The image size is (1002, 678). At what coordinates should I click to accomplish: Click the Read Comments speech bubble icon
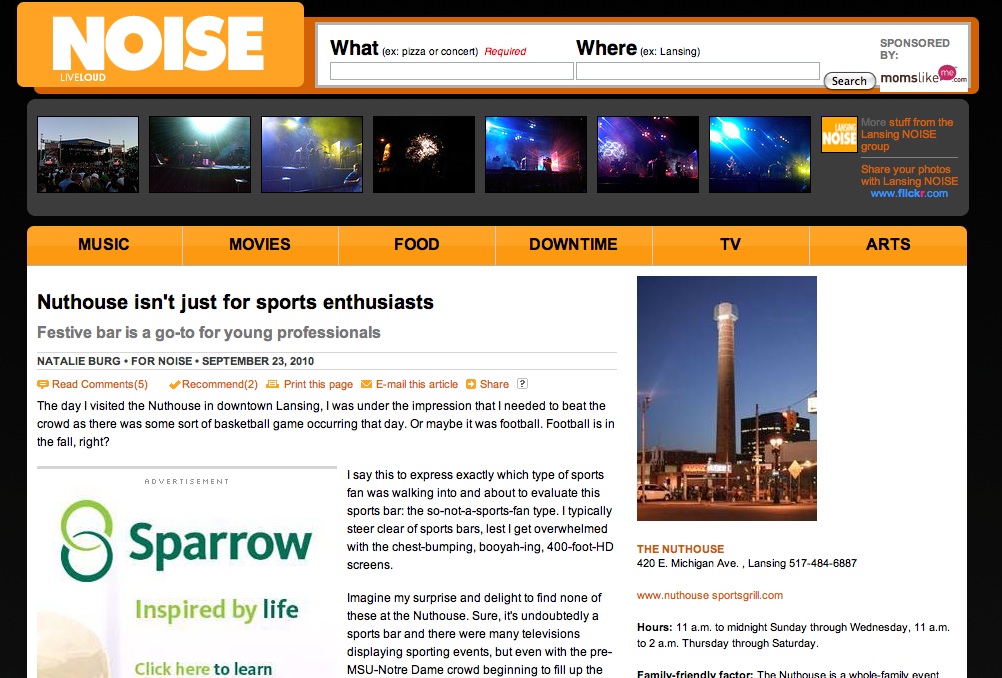click(43, 384)
